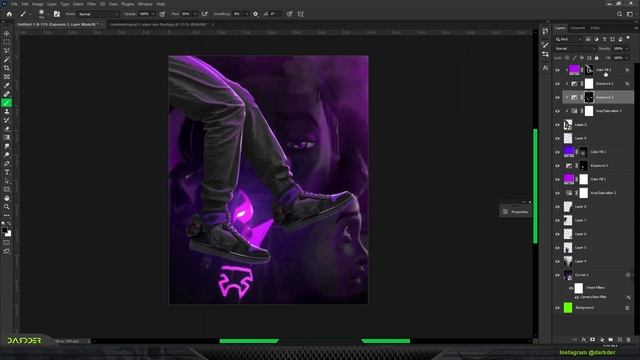Click the foreground color swatch
This screenshot has width=640, height=360.
click(x=4, y=231)
